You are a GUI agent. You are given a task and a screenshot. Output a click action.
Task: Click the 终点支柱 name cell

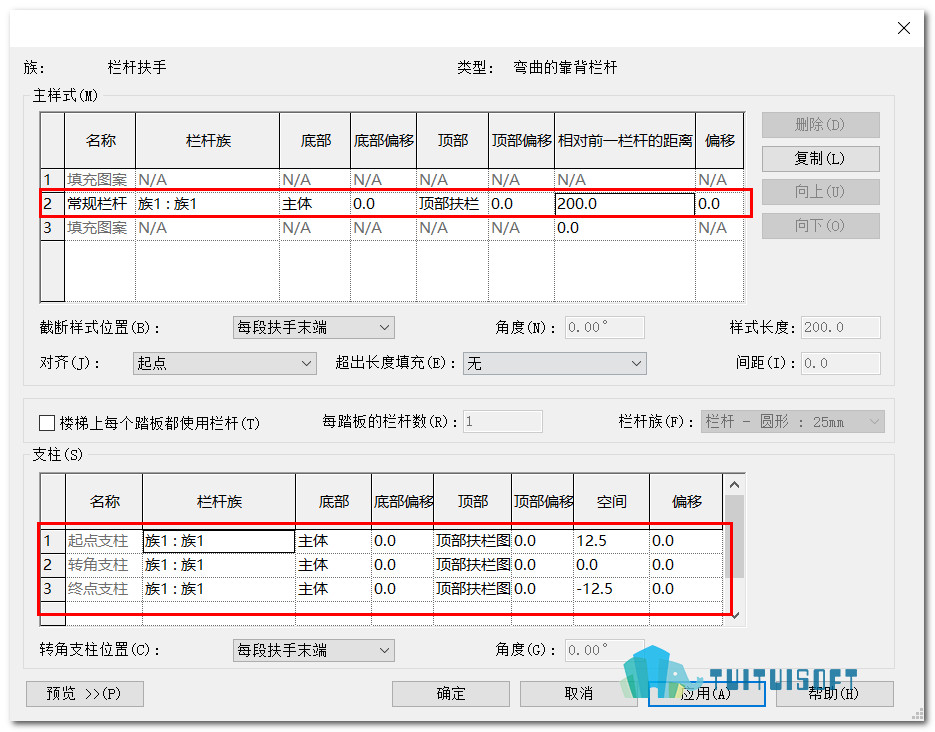(103, 589)
